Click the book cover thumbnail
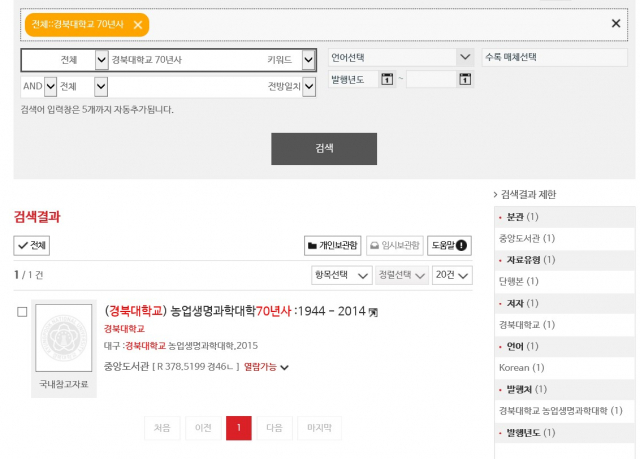Screen dimensions: 640x459 [64, 338]
